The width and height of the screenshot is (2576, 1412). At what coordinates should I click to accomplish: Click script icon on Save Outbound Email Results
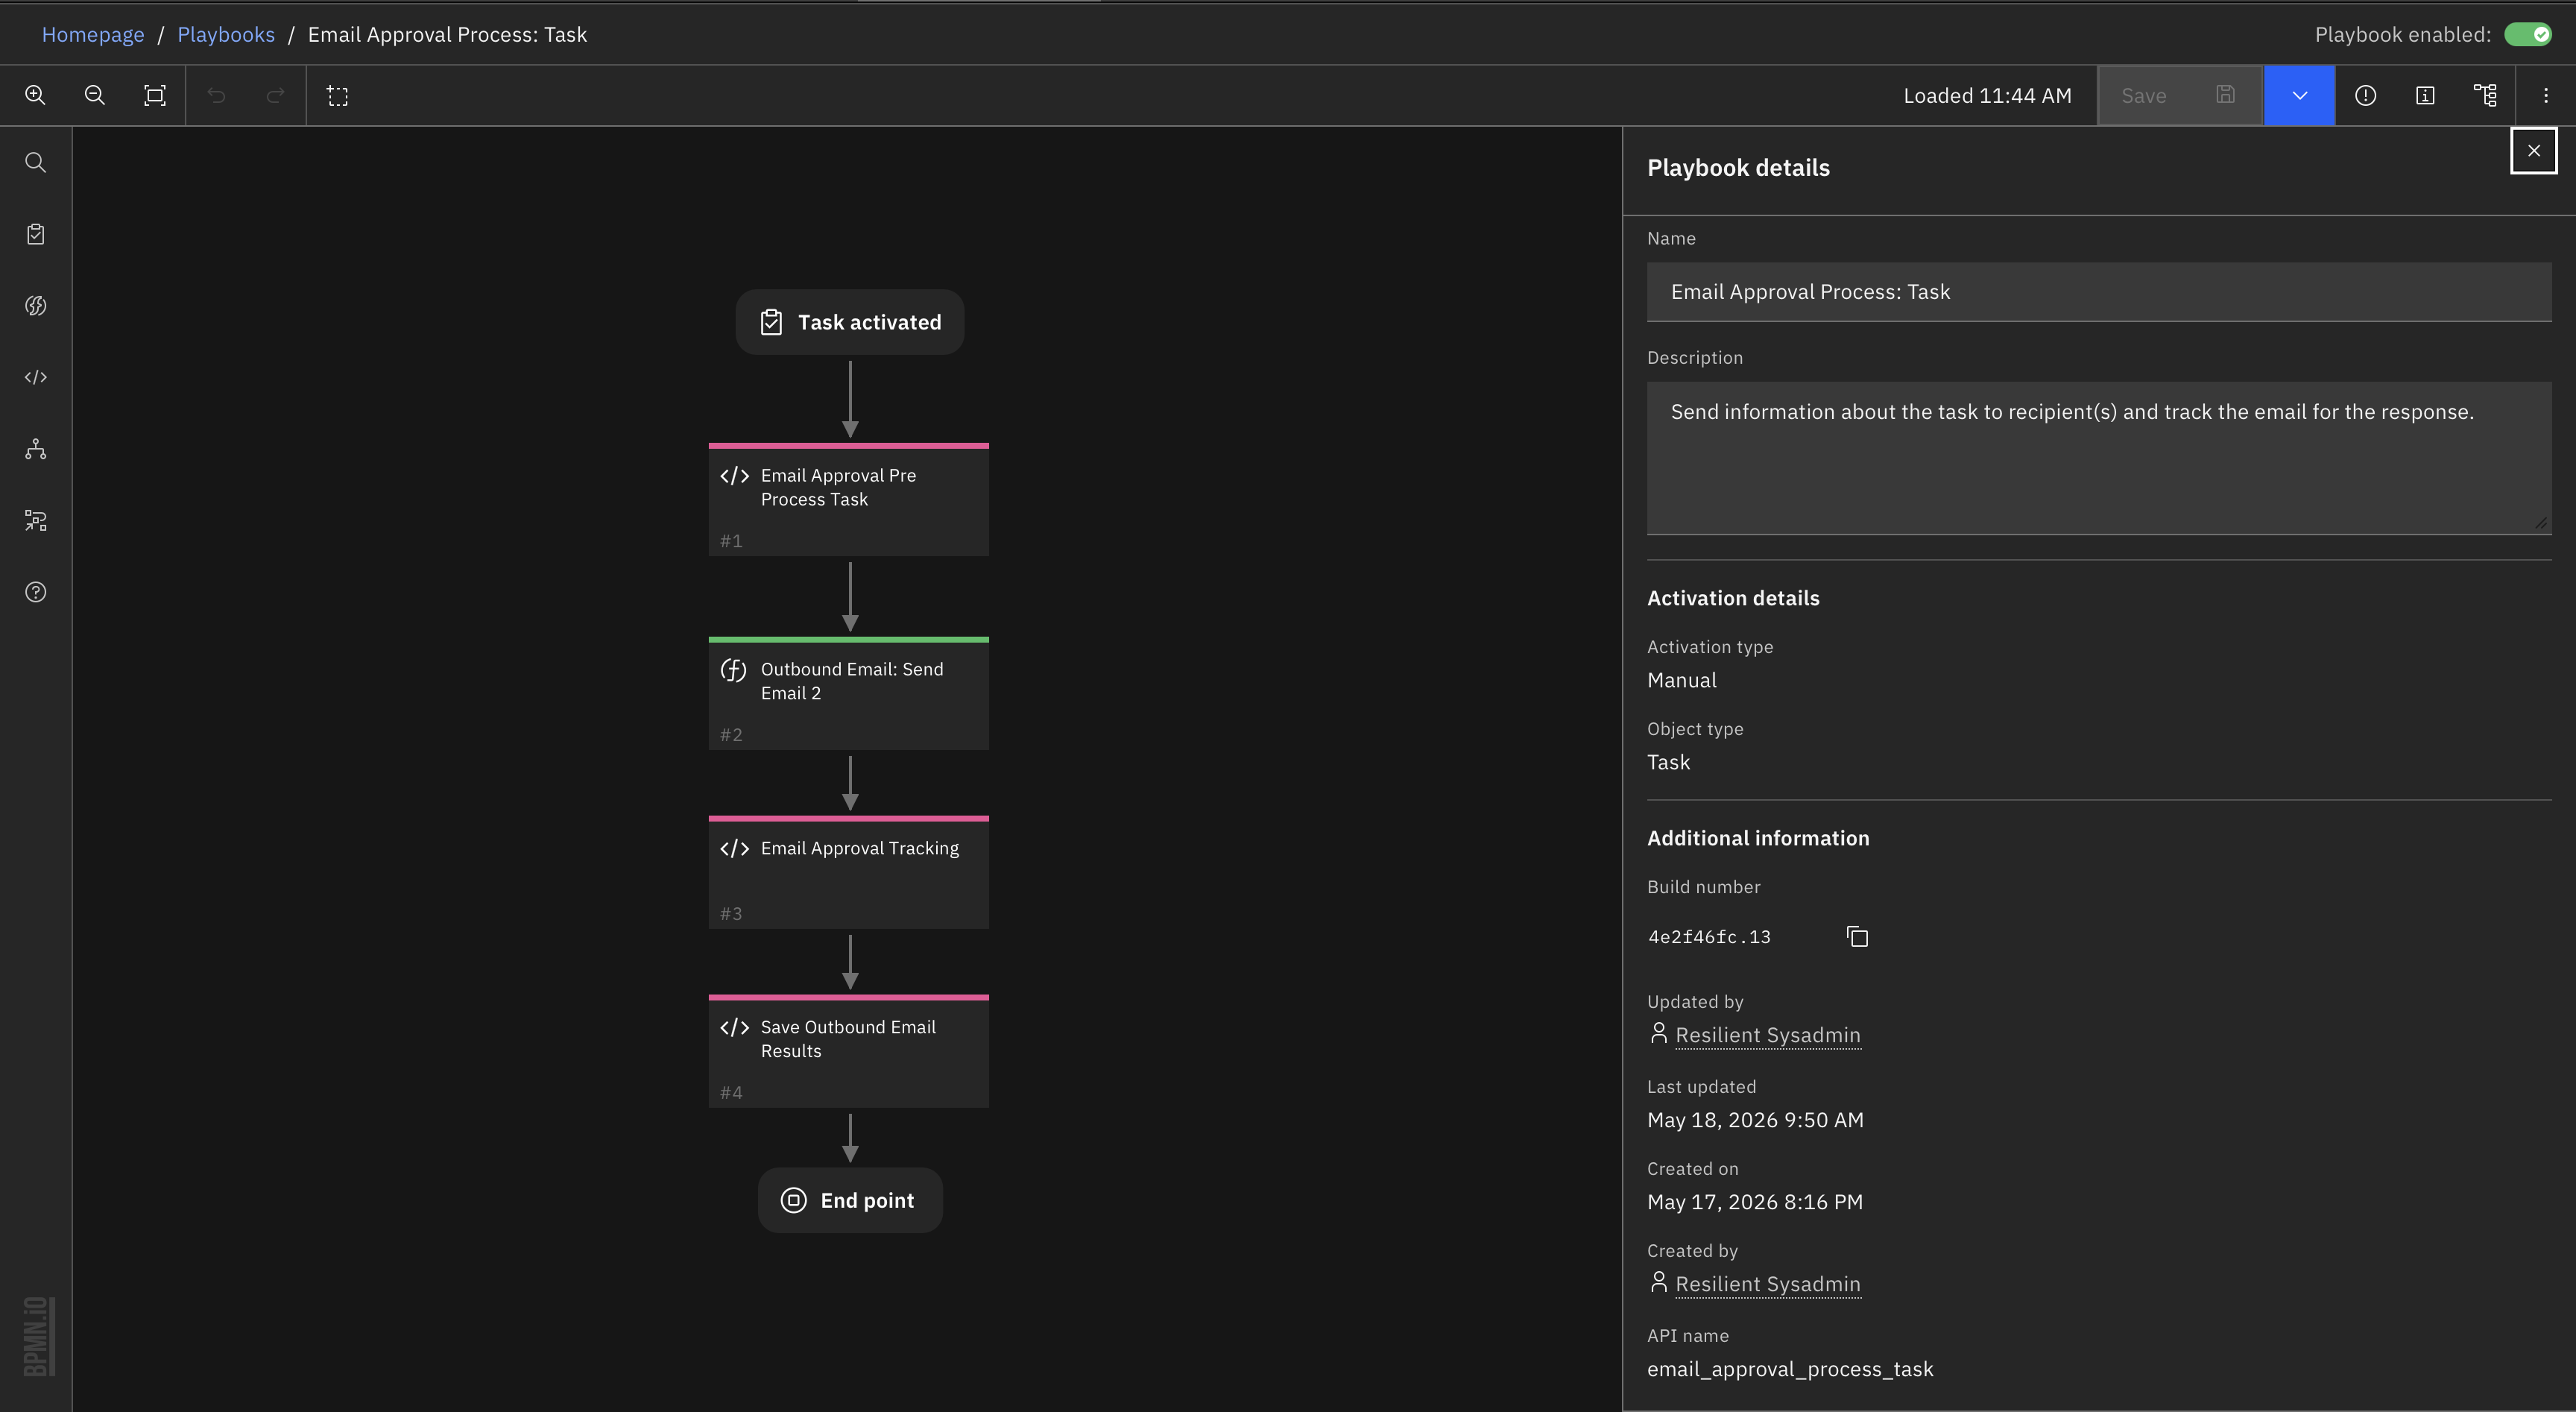pyautogui.click(x=735, y=1028)
